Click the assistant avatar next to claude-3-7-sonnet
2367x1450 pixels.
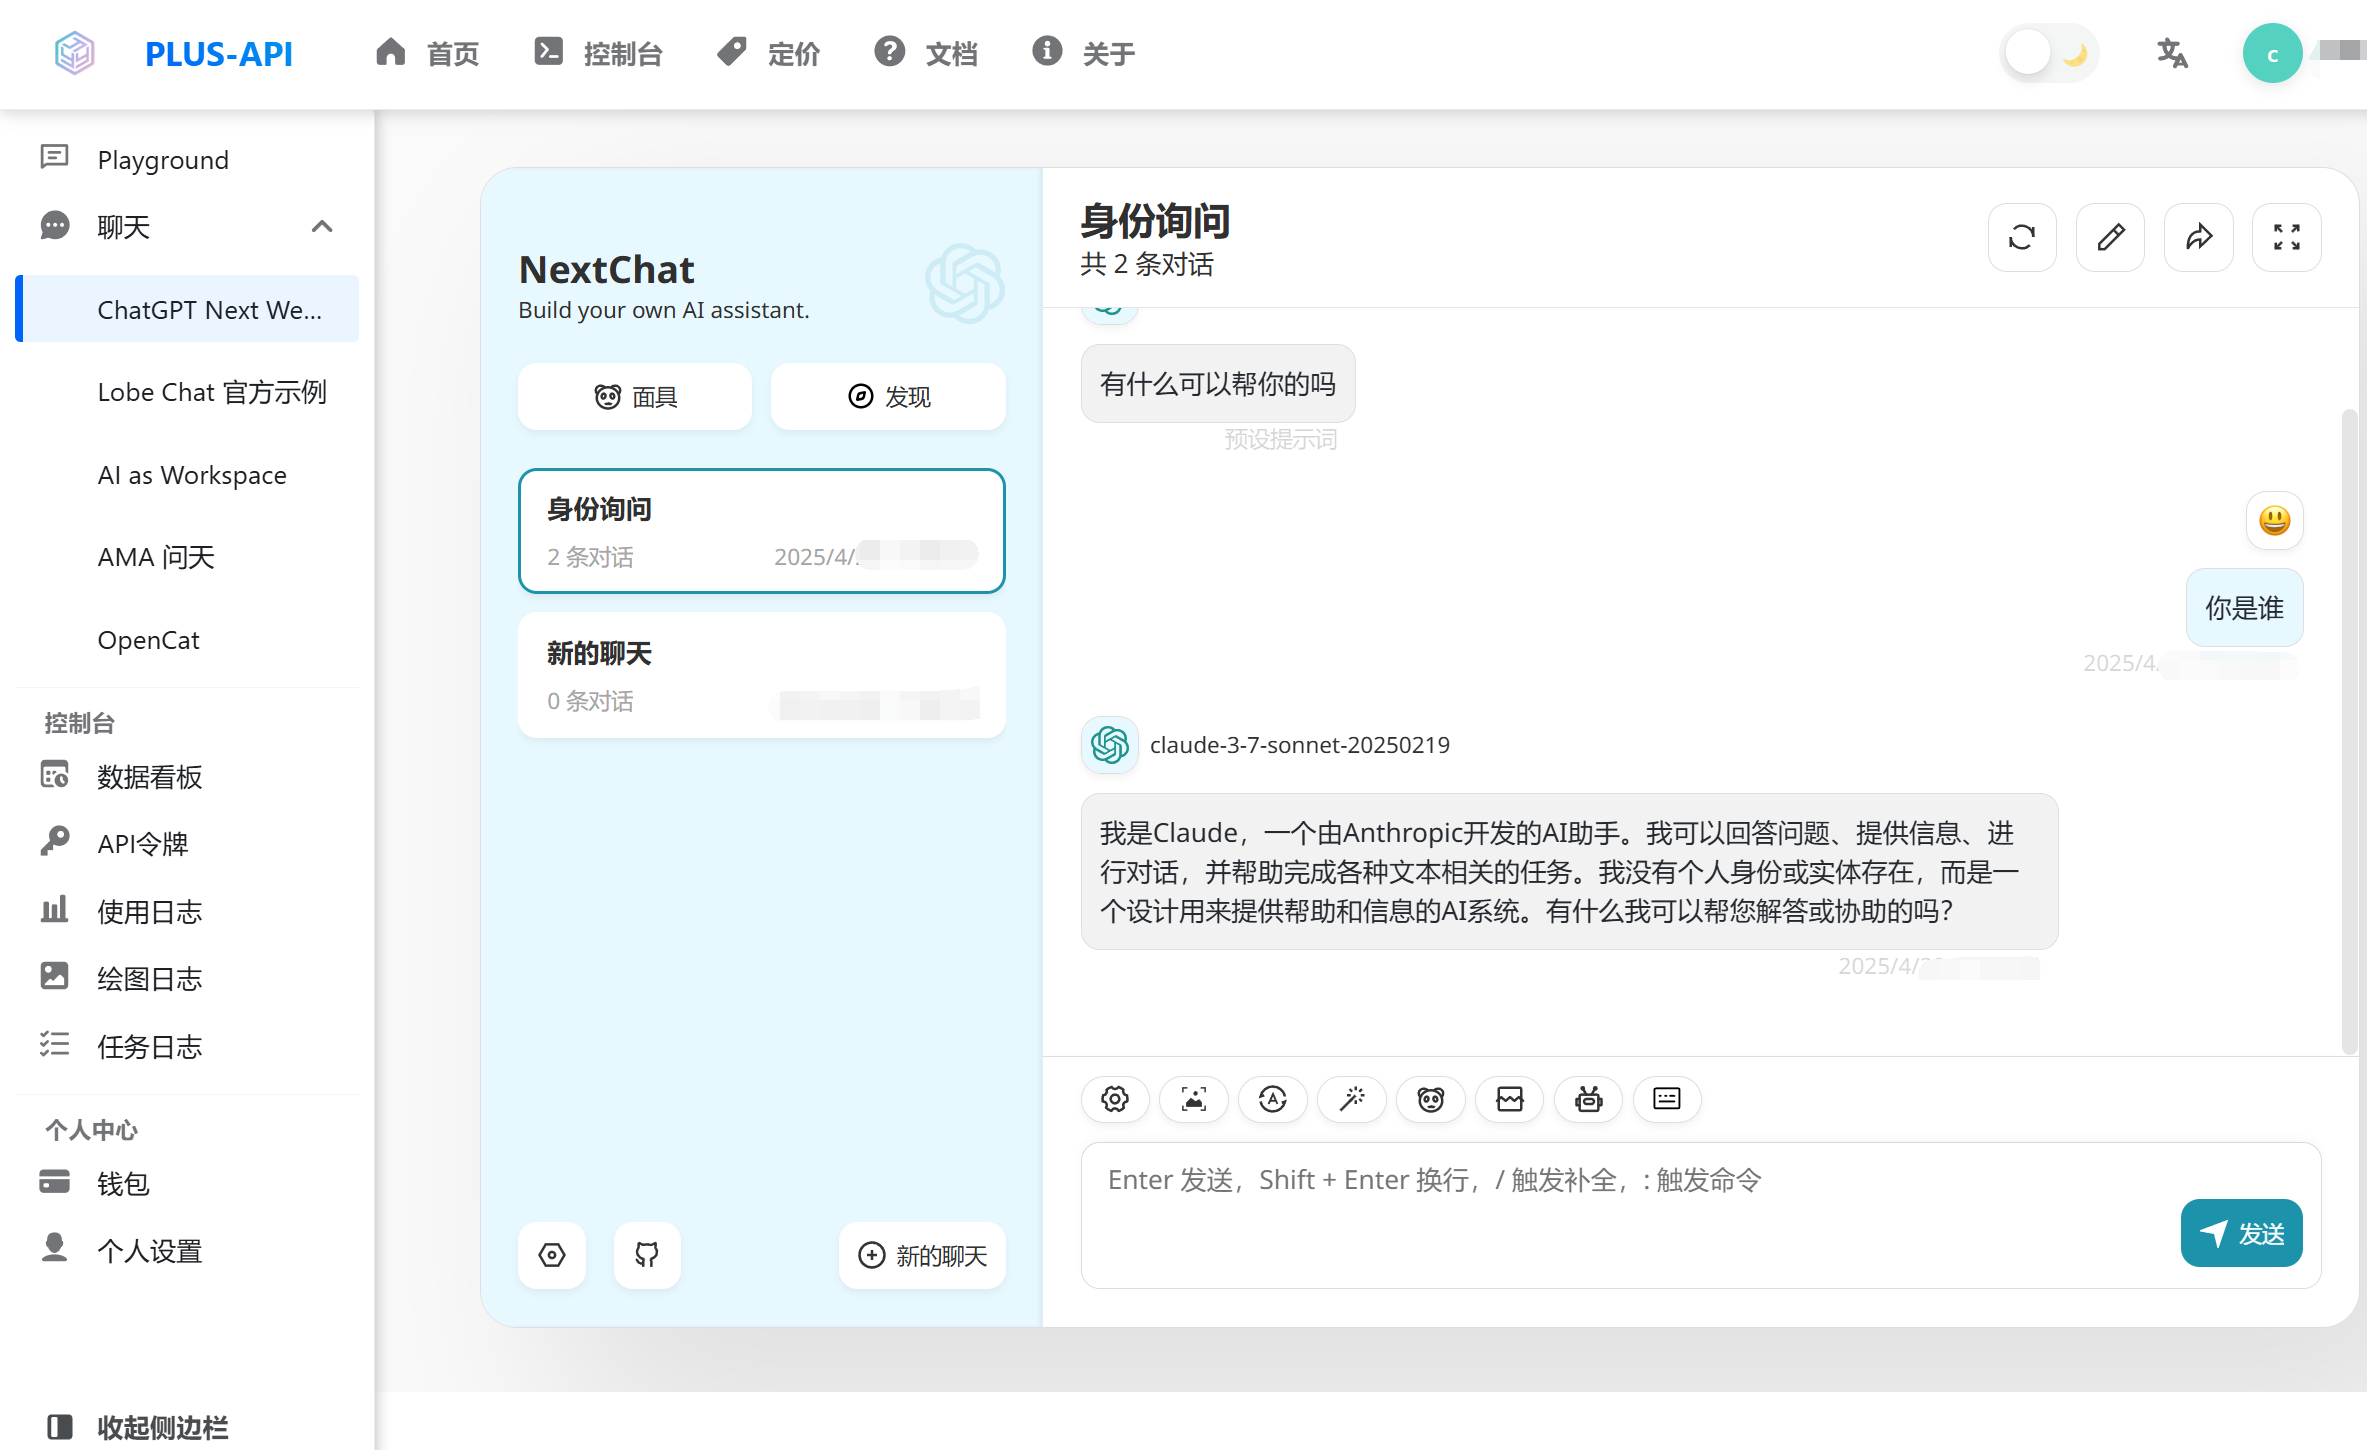(x=1109, y=745)
